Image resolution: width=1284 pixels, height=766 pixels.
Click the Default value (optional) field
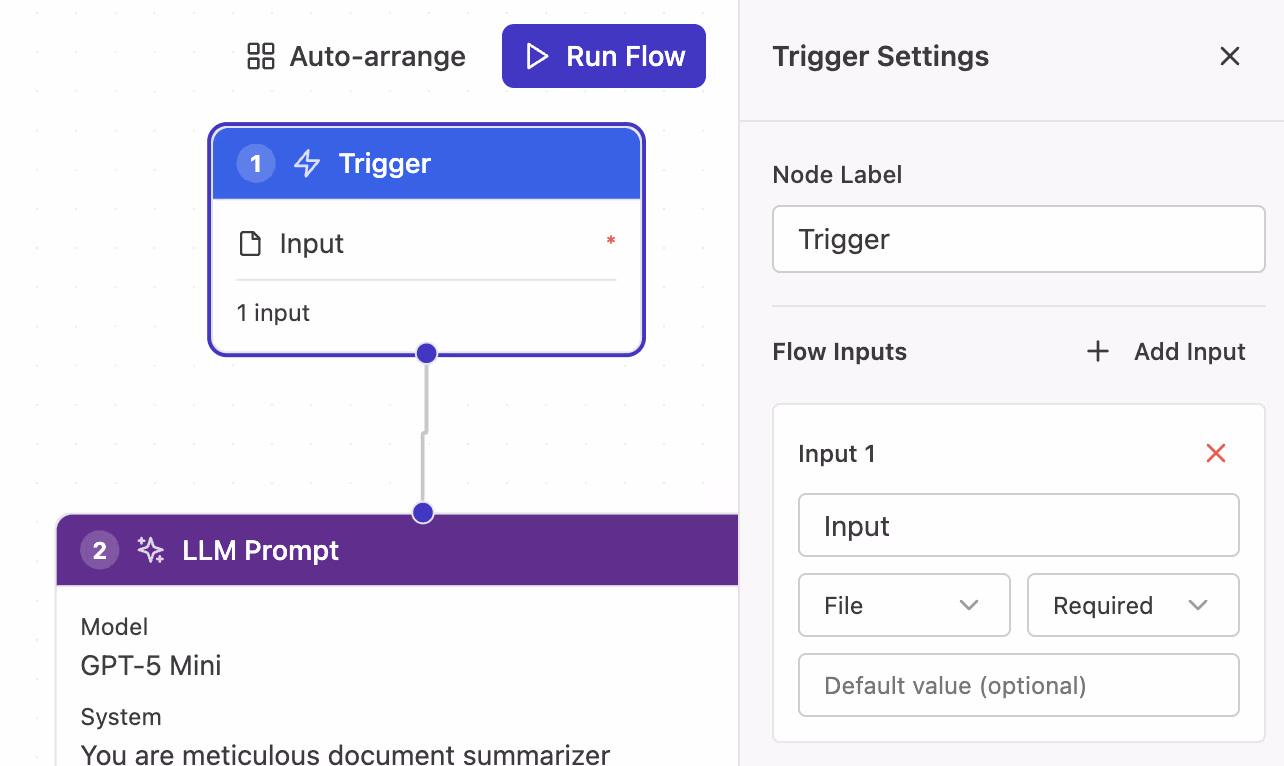[1018, 685]
